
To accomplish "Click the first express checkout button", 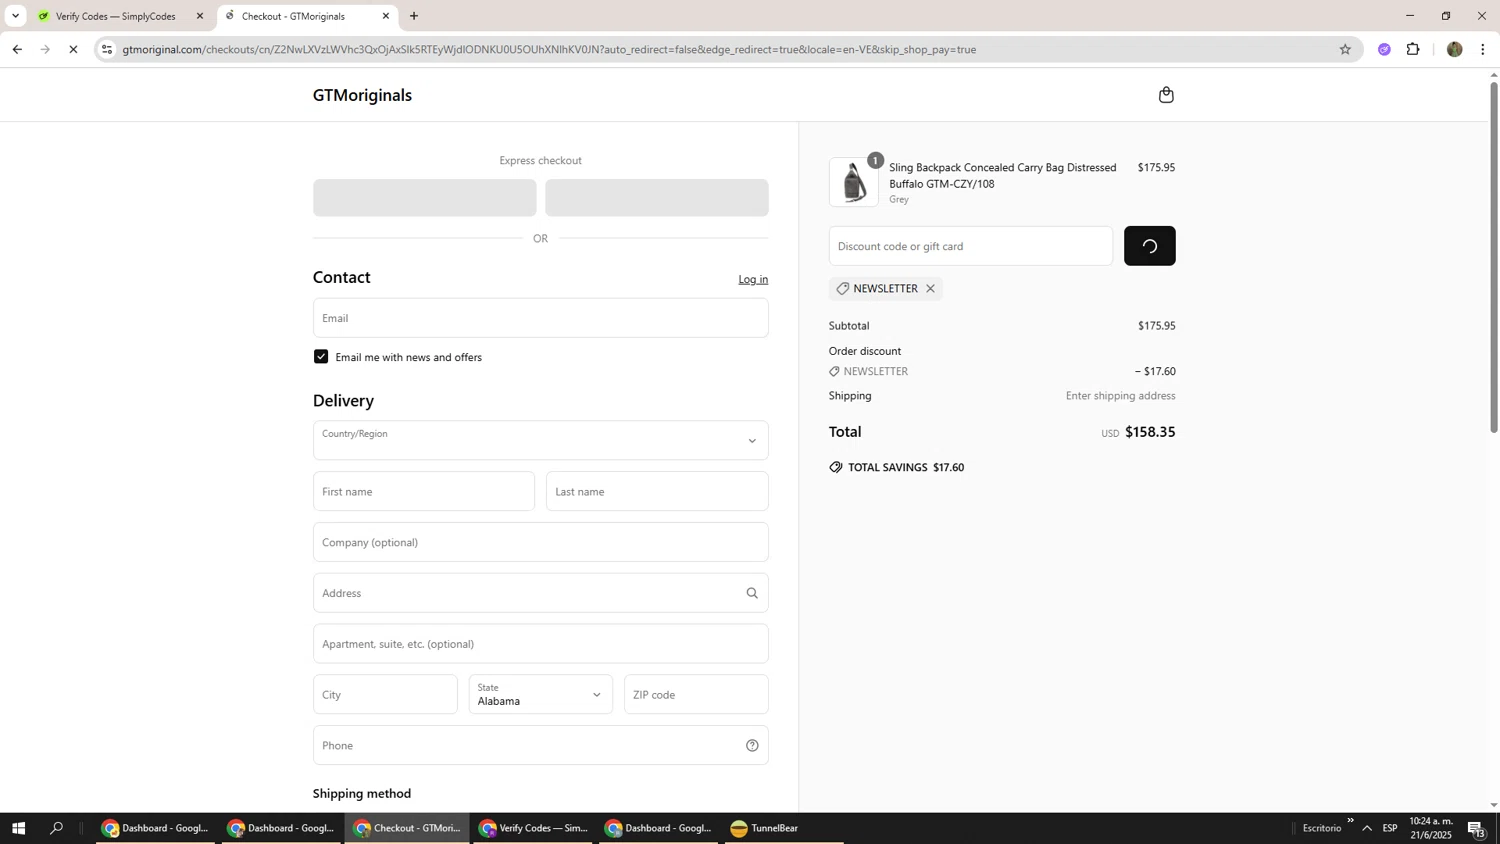I will point(425,198).
